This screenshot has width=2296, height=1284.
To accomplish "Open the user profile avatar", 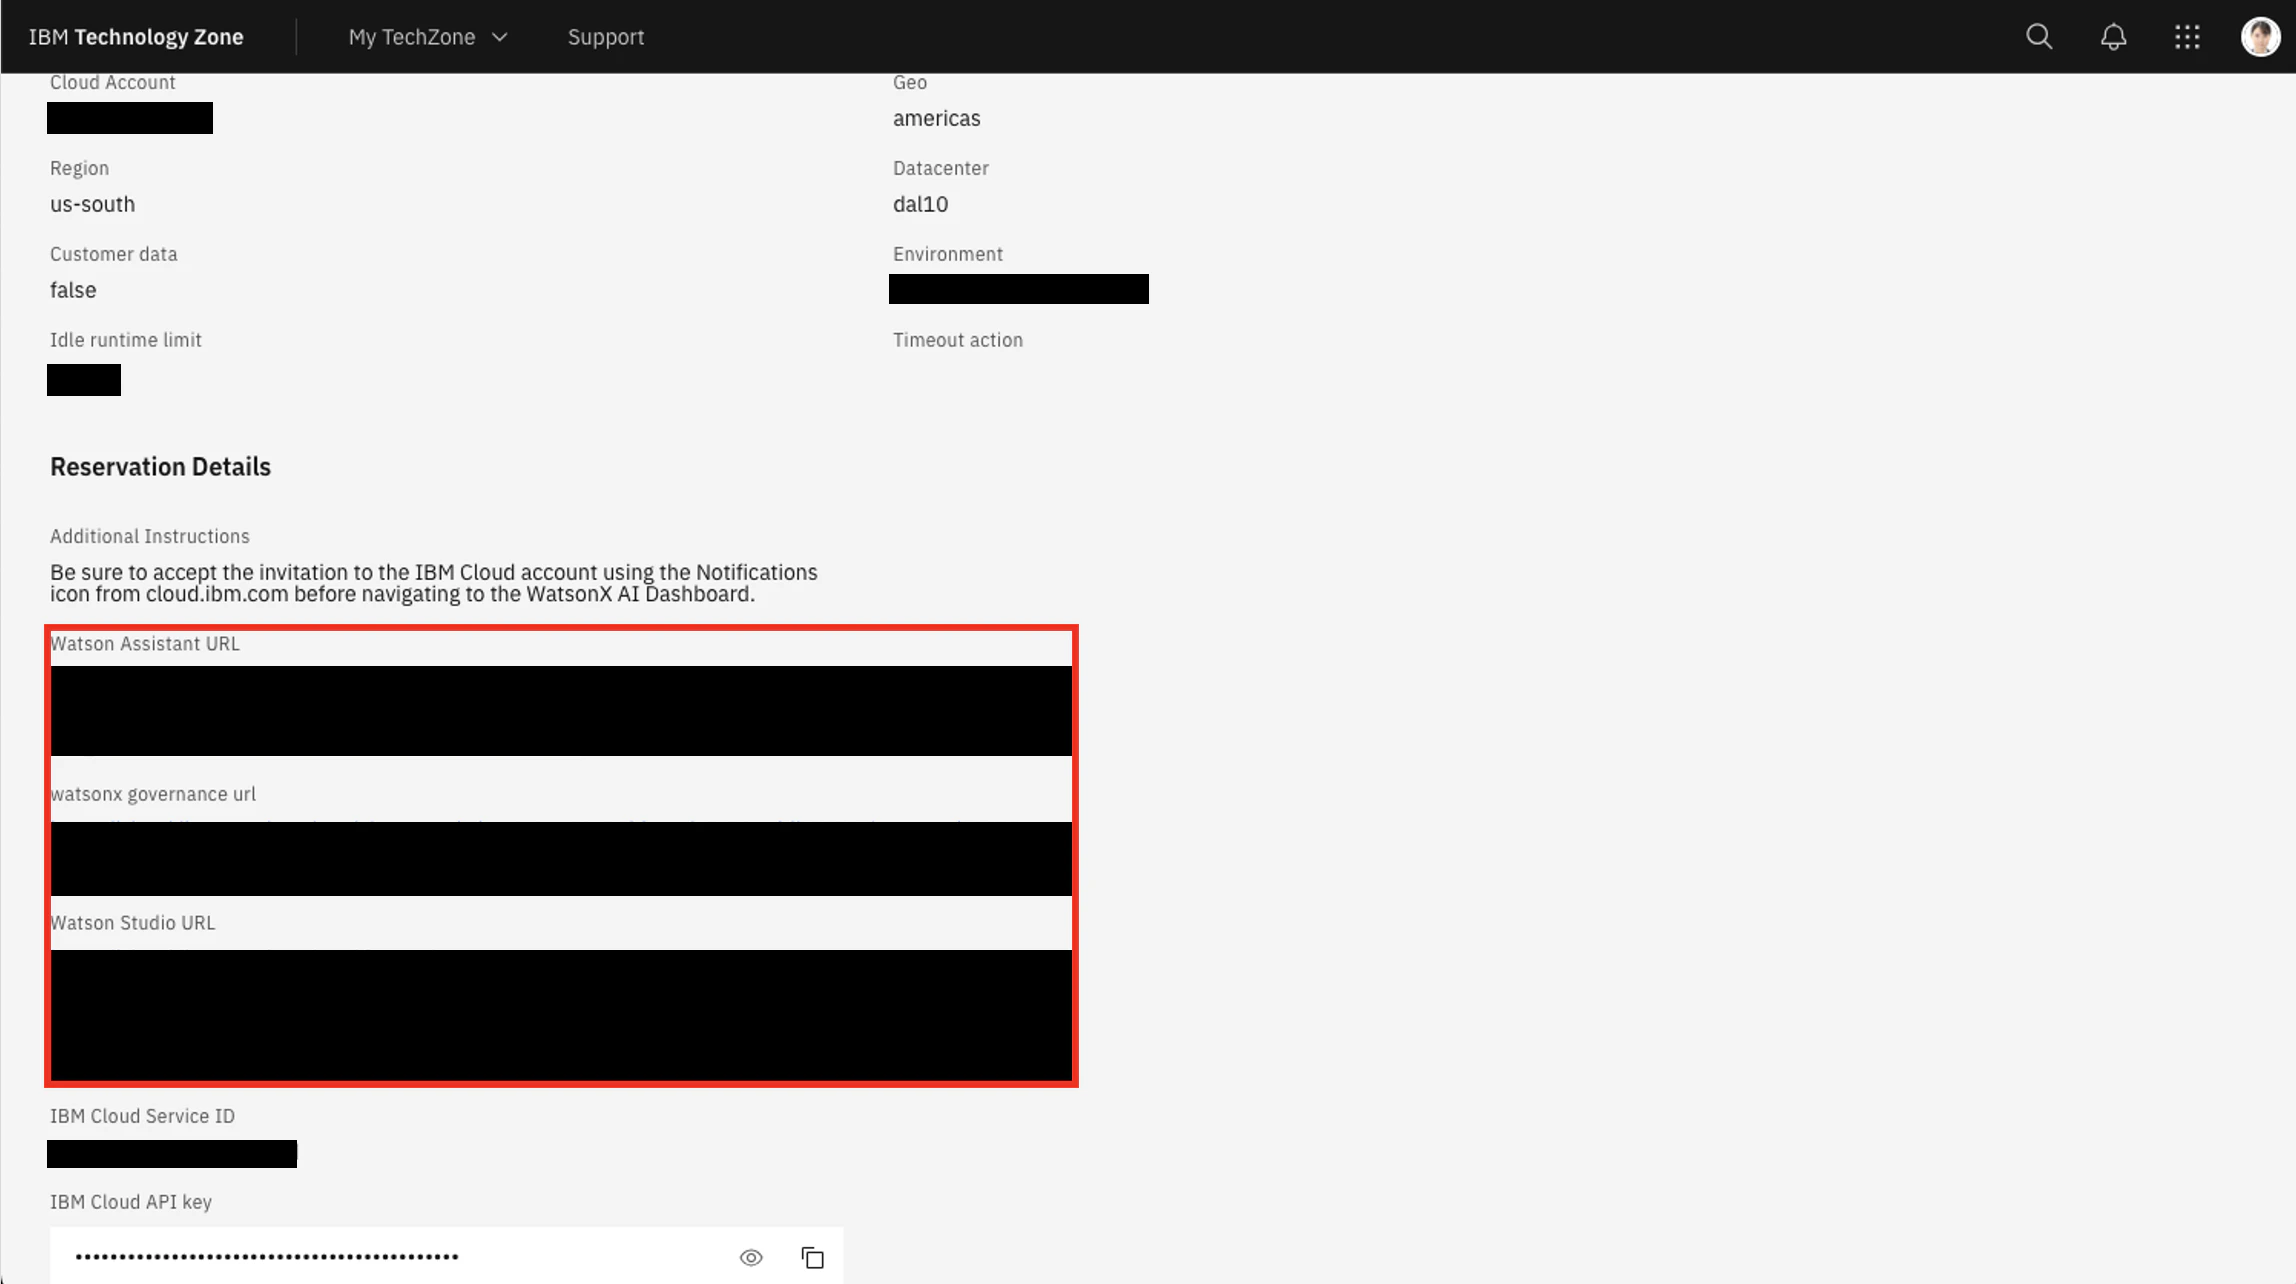I will pos(2260,37).
